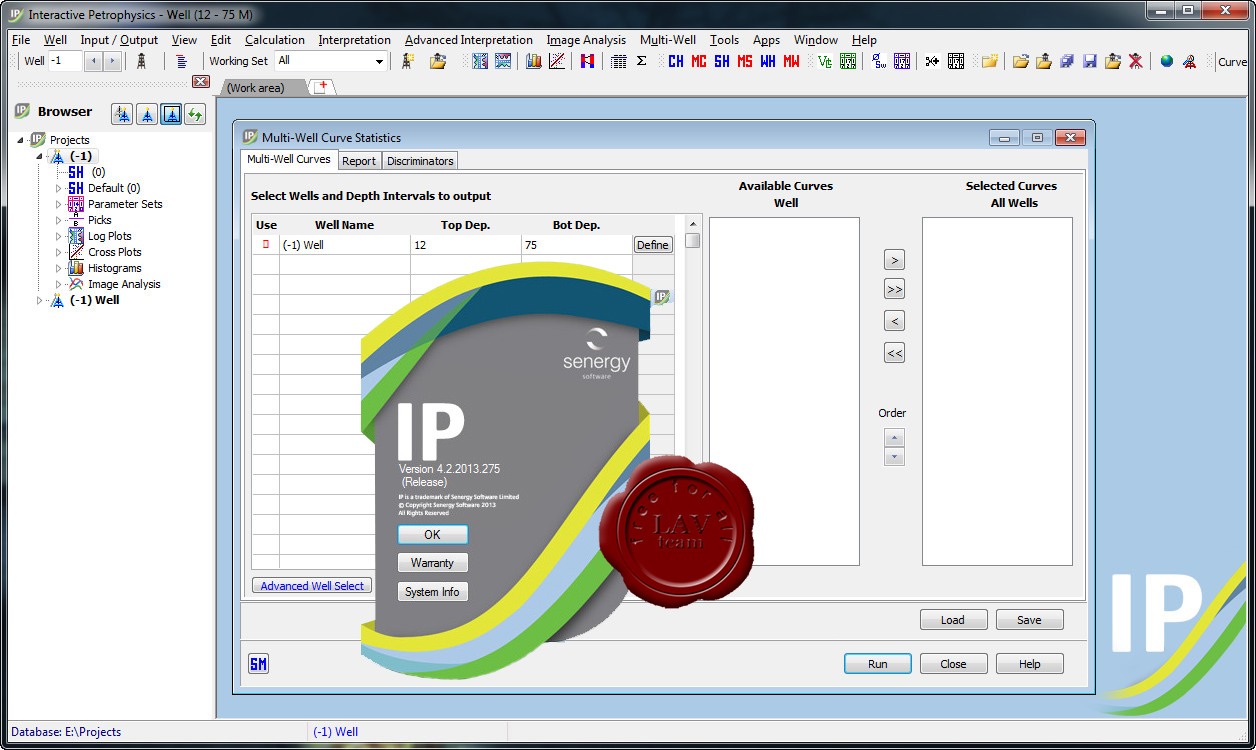The width and height of the screenshot is (1256, 750).
Task: Switch to the Report tab
Action: pos(359,160)
